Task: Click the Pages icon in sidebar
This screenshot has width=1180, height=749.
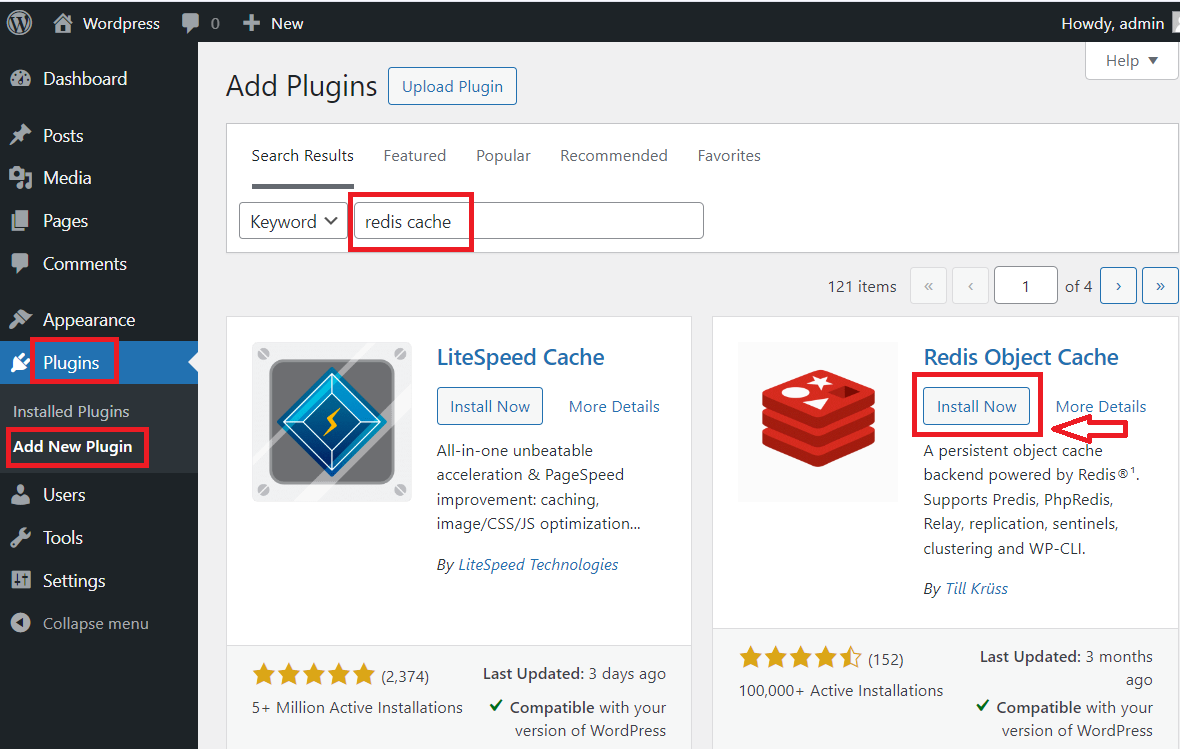Action: [20, 221]
